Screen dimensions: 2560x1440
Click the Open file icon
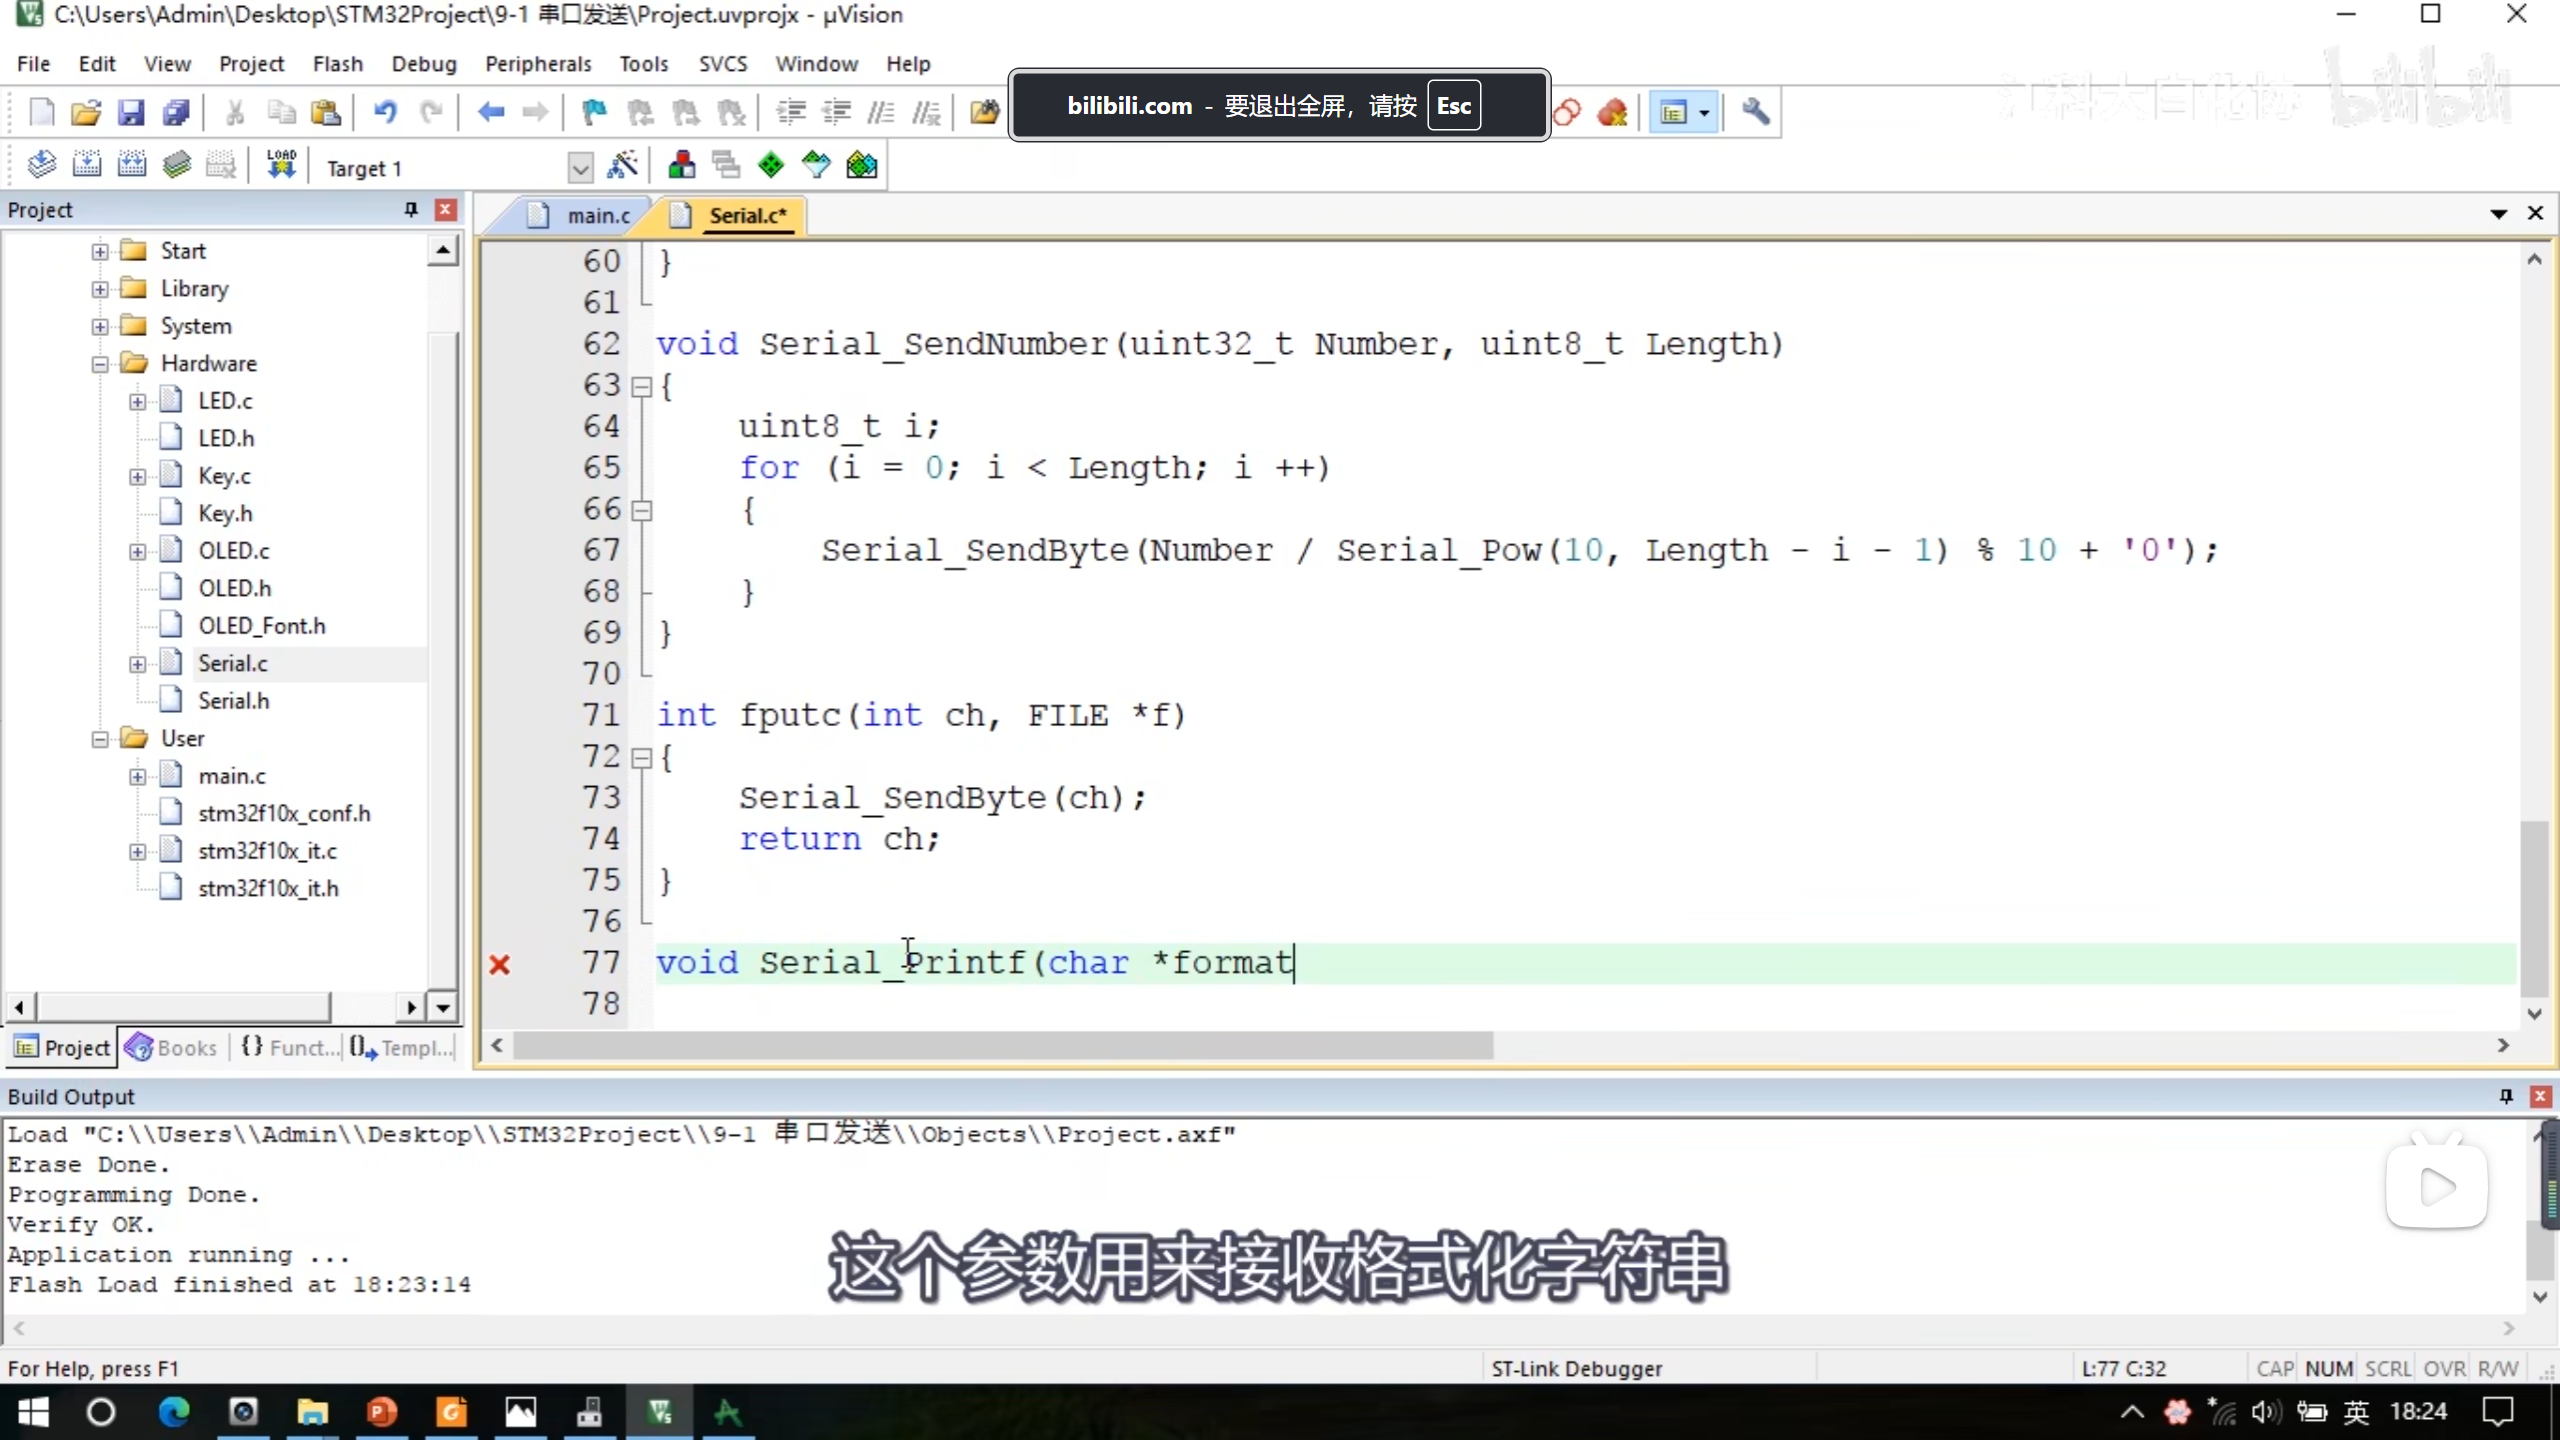click(x=86, y=112)
